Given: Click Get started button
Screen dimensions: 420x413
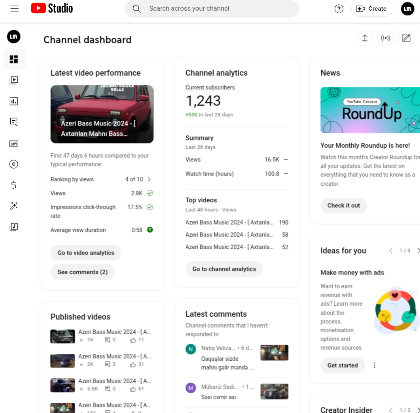Looking at the screenshot, I should 343,365.
